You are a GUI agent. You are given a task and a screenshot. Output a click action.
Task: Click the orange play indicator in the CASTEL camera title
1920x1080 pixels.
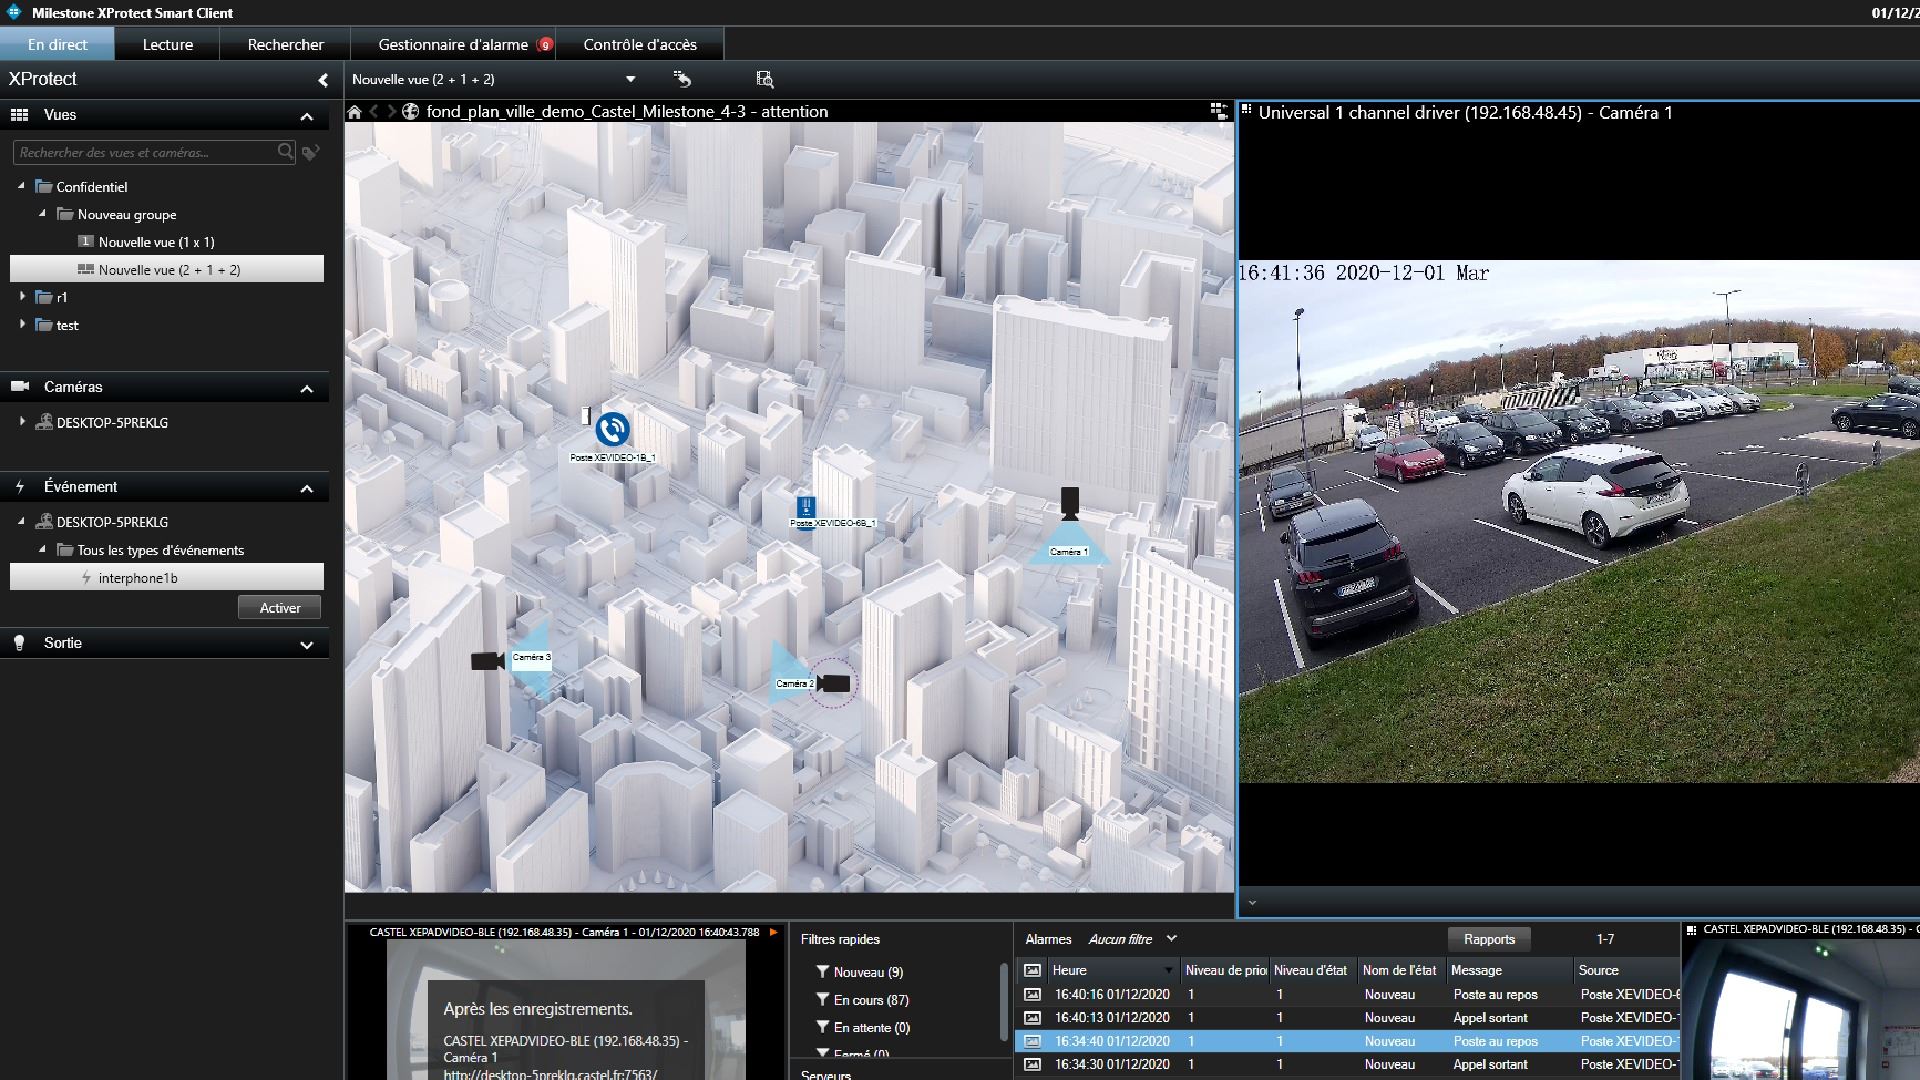[x=773, y=932]
